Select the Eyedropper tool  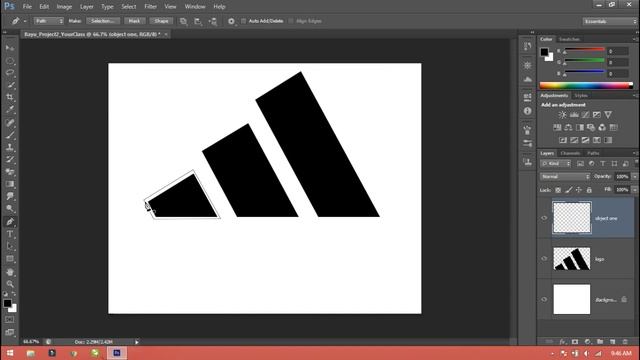[10, 109]
